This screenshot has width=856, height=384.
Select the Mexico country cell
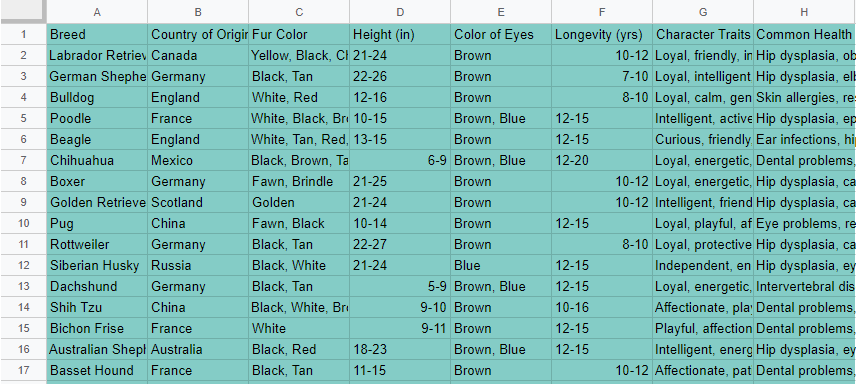click(x=198, y=161)
